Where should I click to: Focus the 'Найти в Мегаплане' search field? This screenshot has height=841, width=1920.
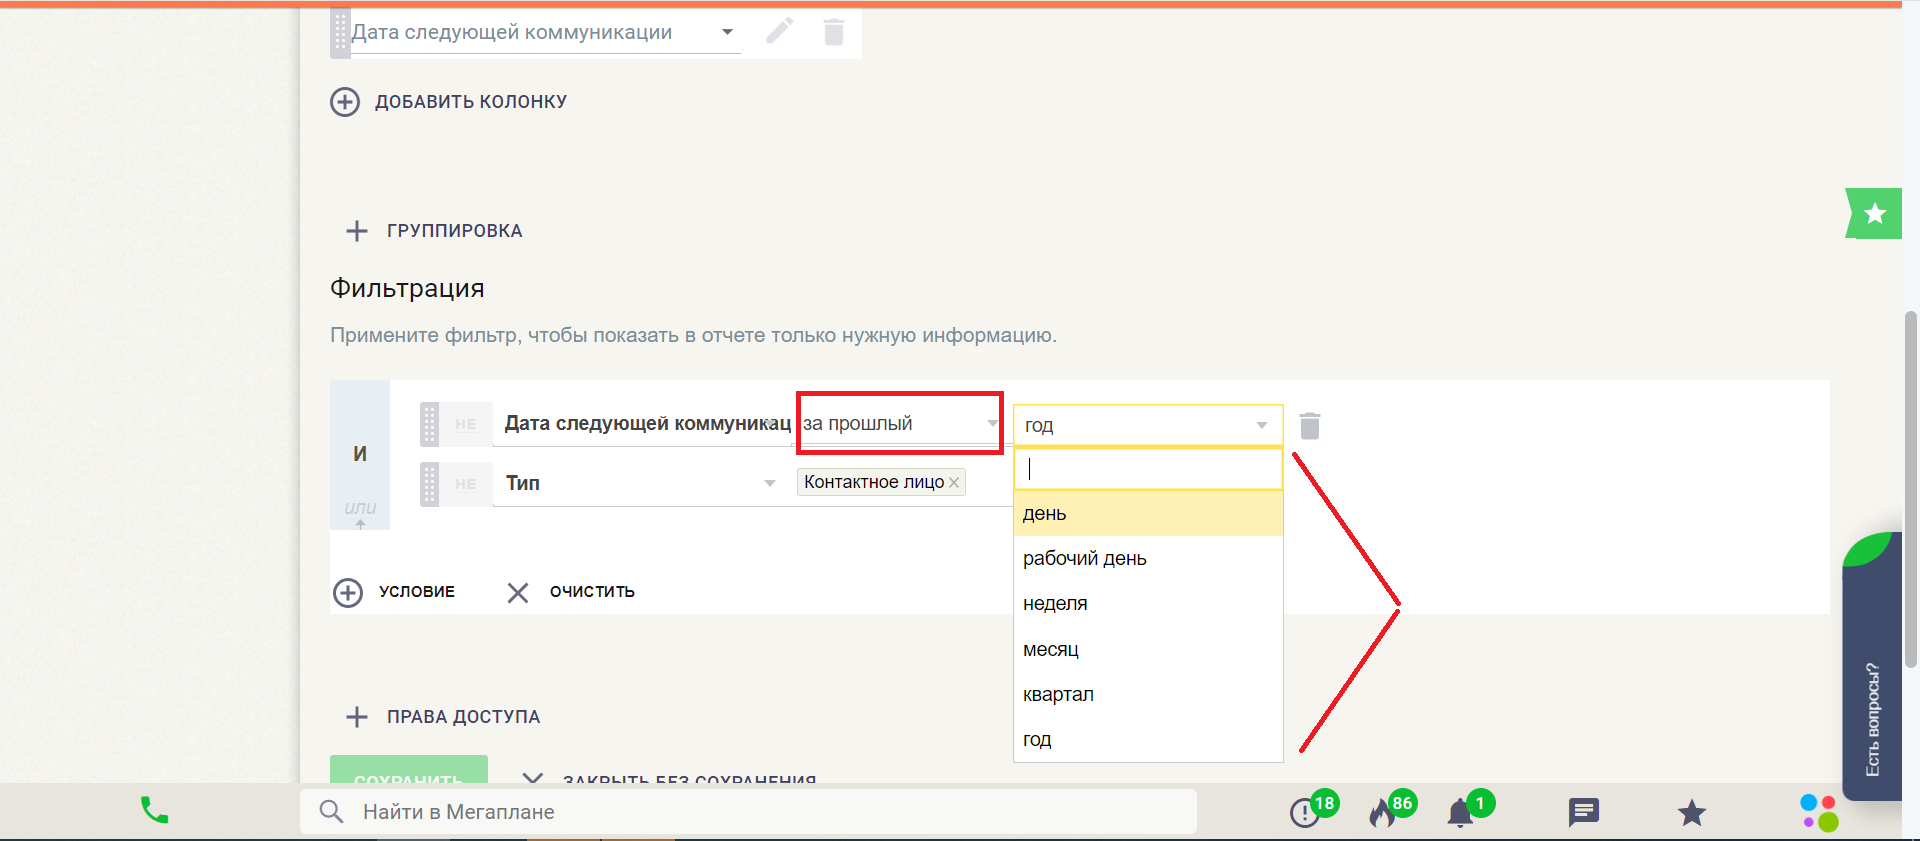tap(748, 811)
